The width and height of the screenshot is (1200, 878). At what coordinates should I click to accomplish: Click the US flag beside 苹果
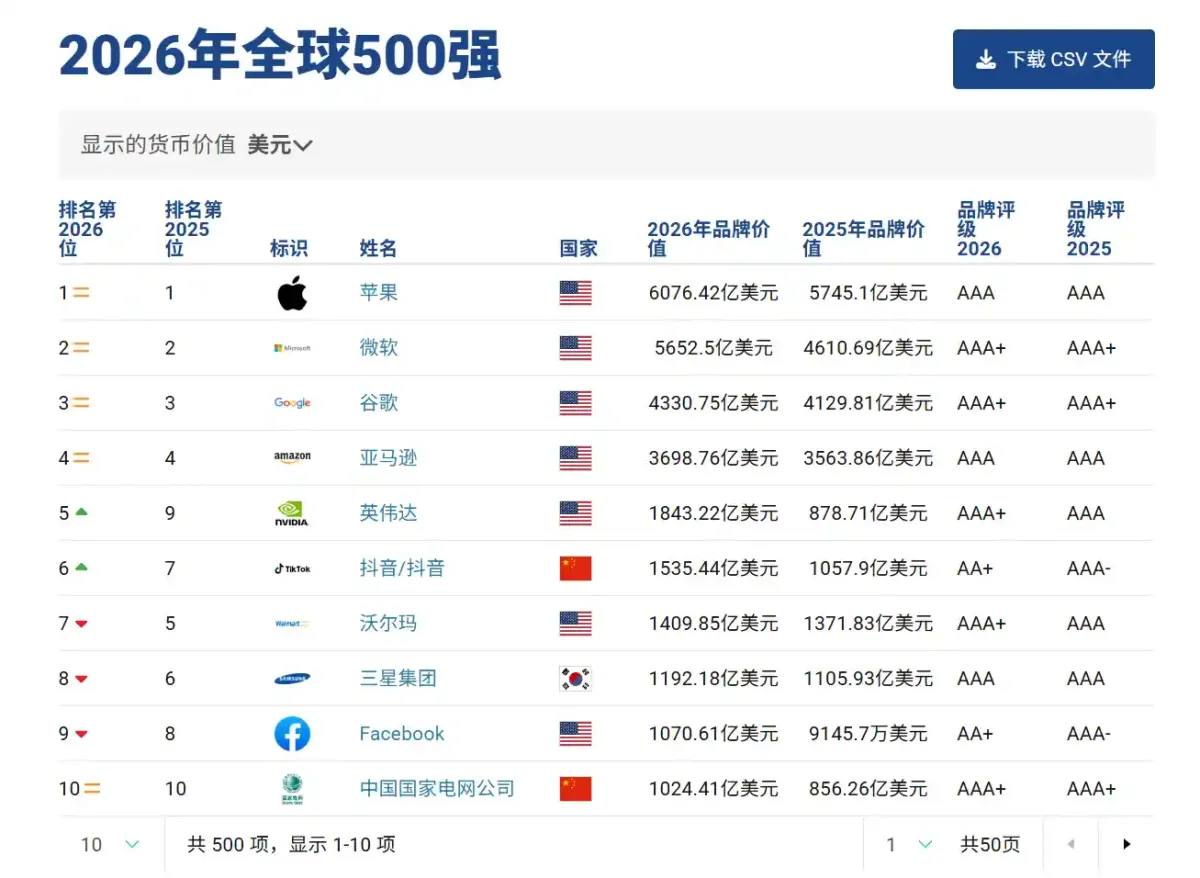click(x=575, y=293)
